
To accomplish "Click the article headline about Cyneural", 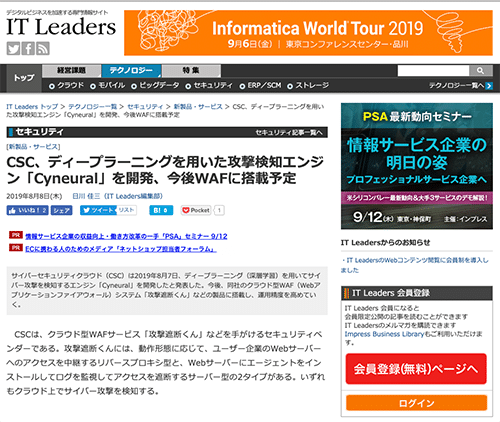I will tap(165, 170).
